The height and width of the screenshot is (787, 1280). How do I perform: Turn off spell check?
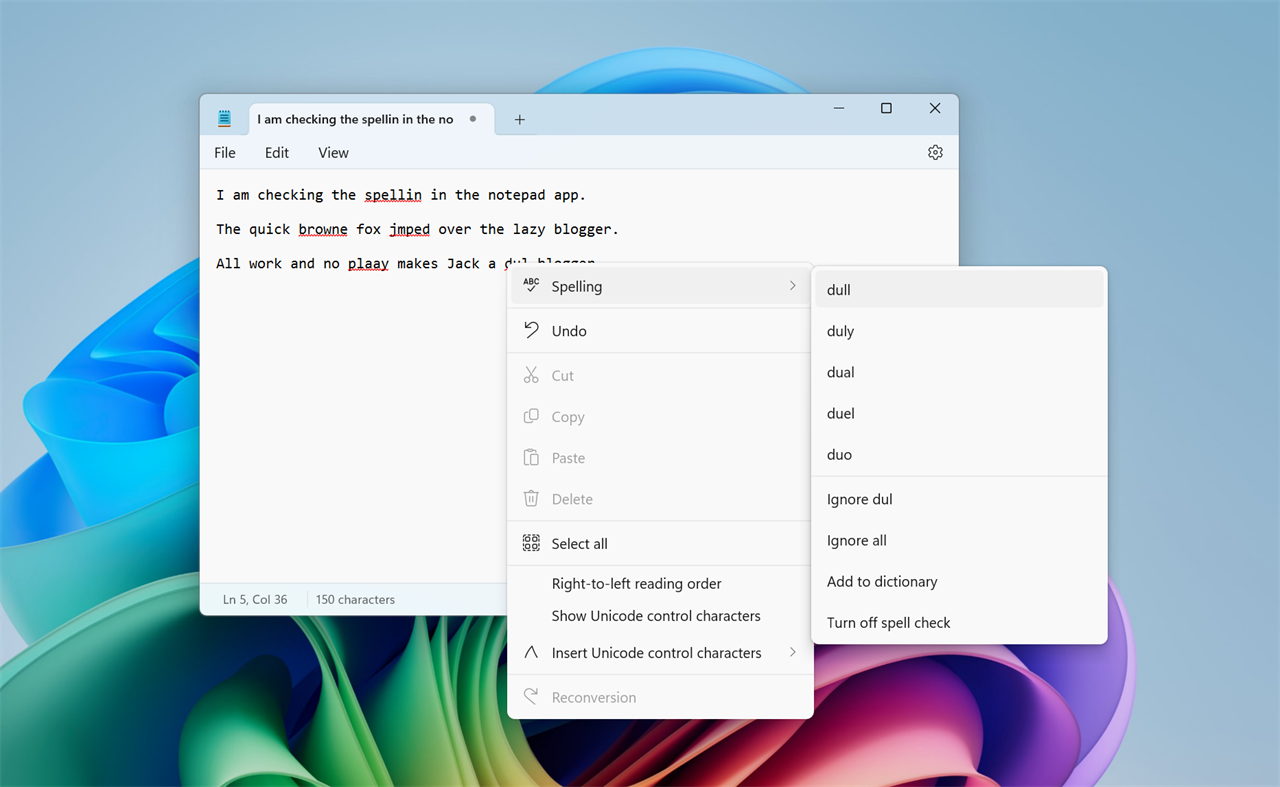point(888,622)
